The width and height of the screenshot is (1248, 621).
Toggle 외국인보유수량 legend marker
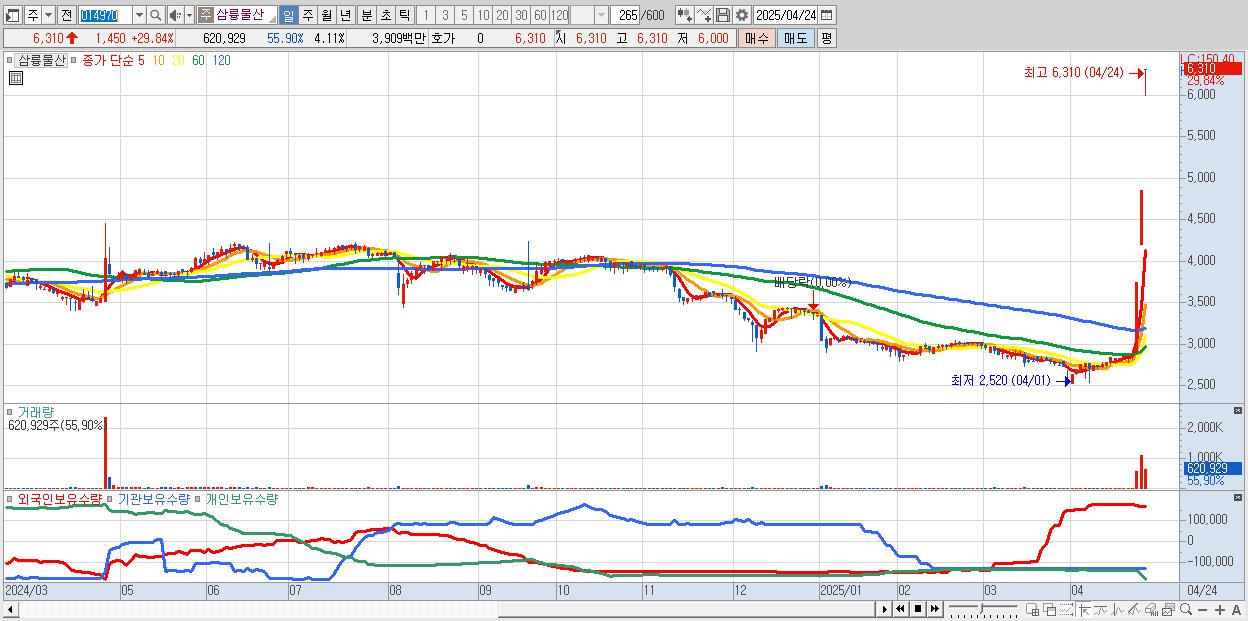click(11, 498)
